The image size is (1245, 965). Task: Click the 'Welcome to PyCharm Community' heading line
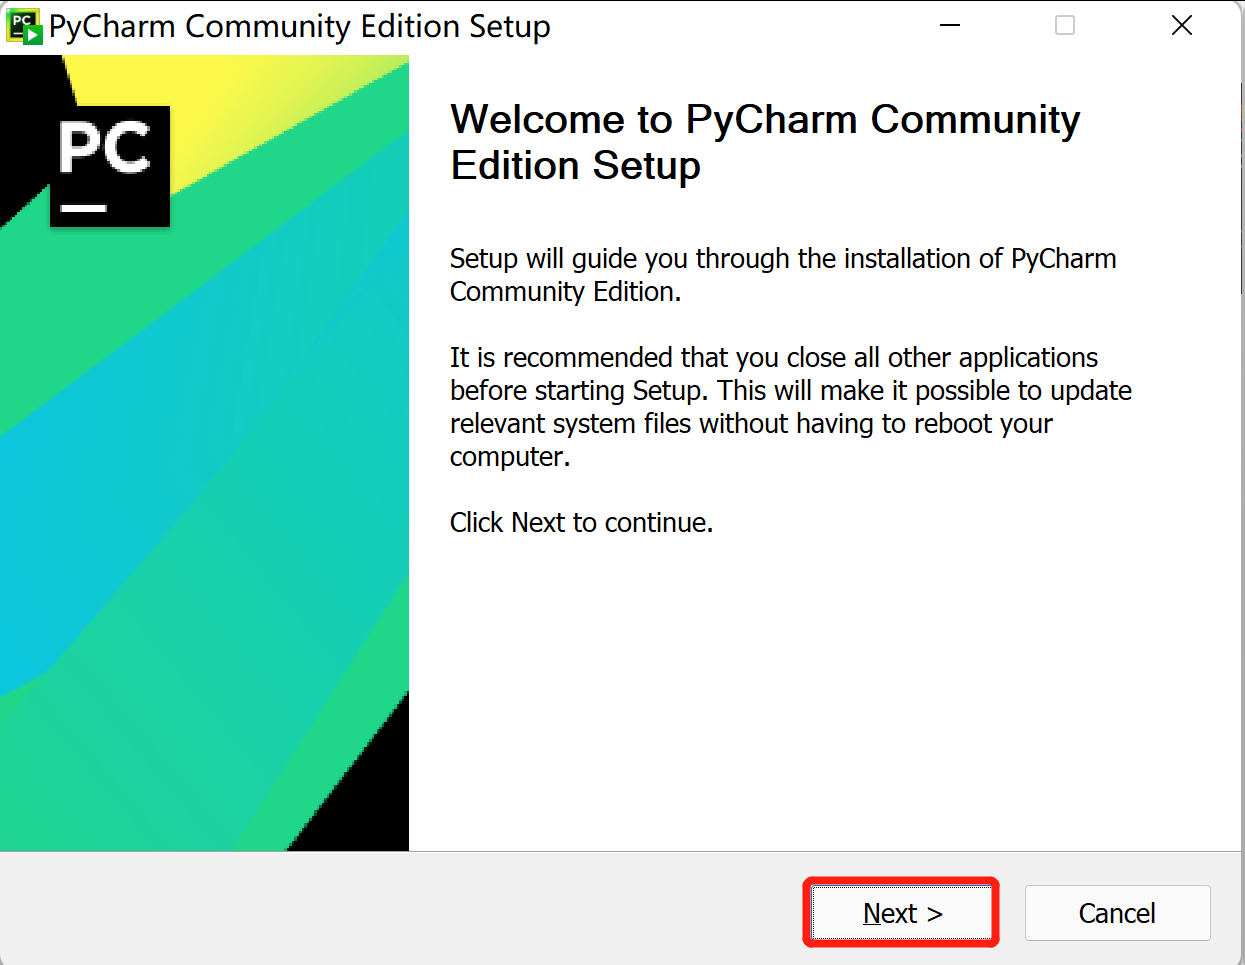coord(765,120)
